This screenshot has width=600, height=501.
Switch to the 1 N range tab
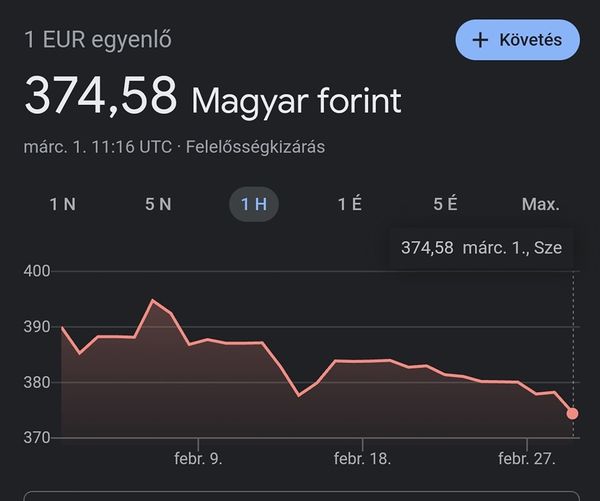63,204
